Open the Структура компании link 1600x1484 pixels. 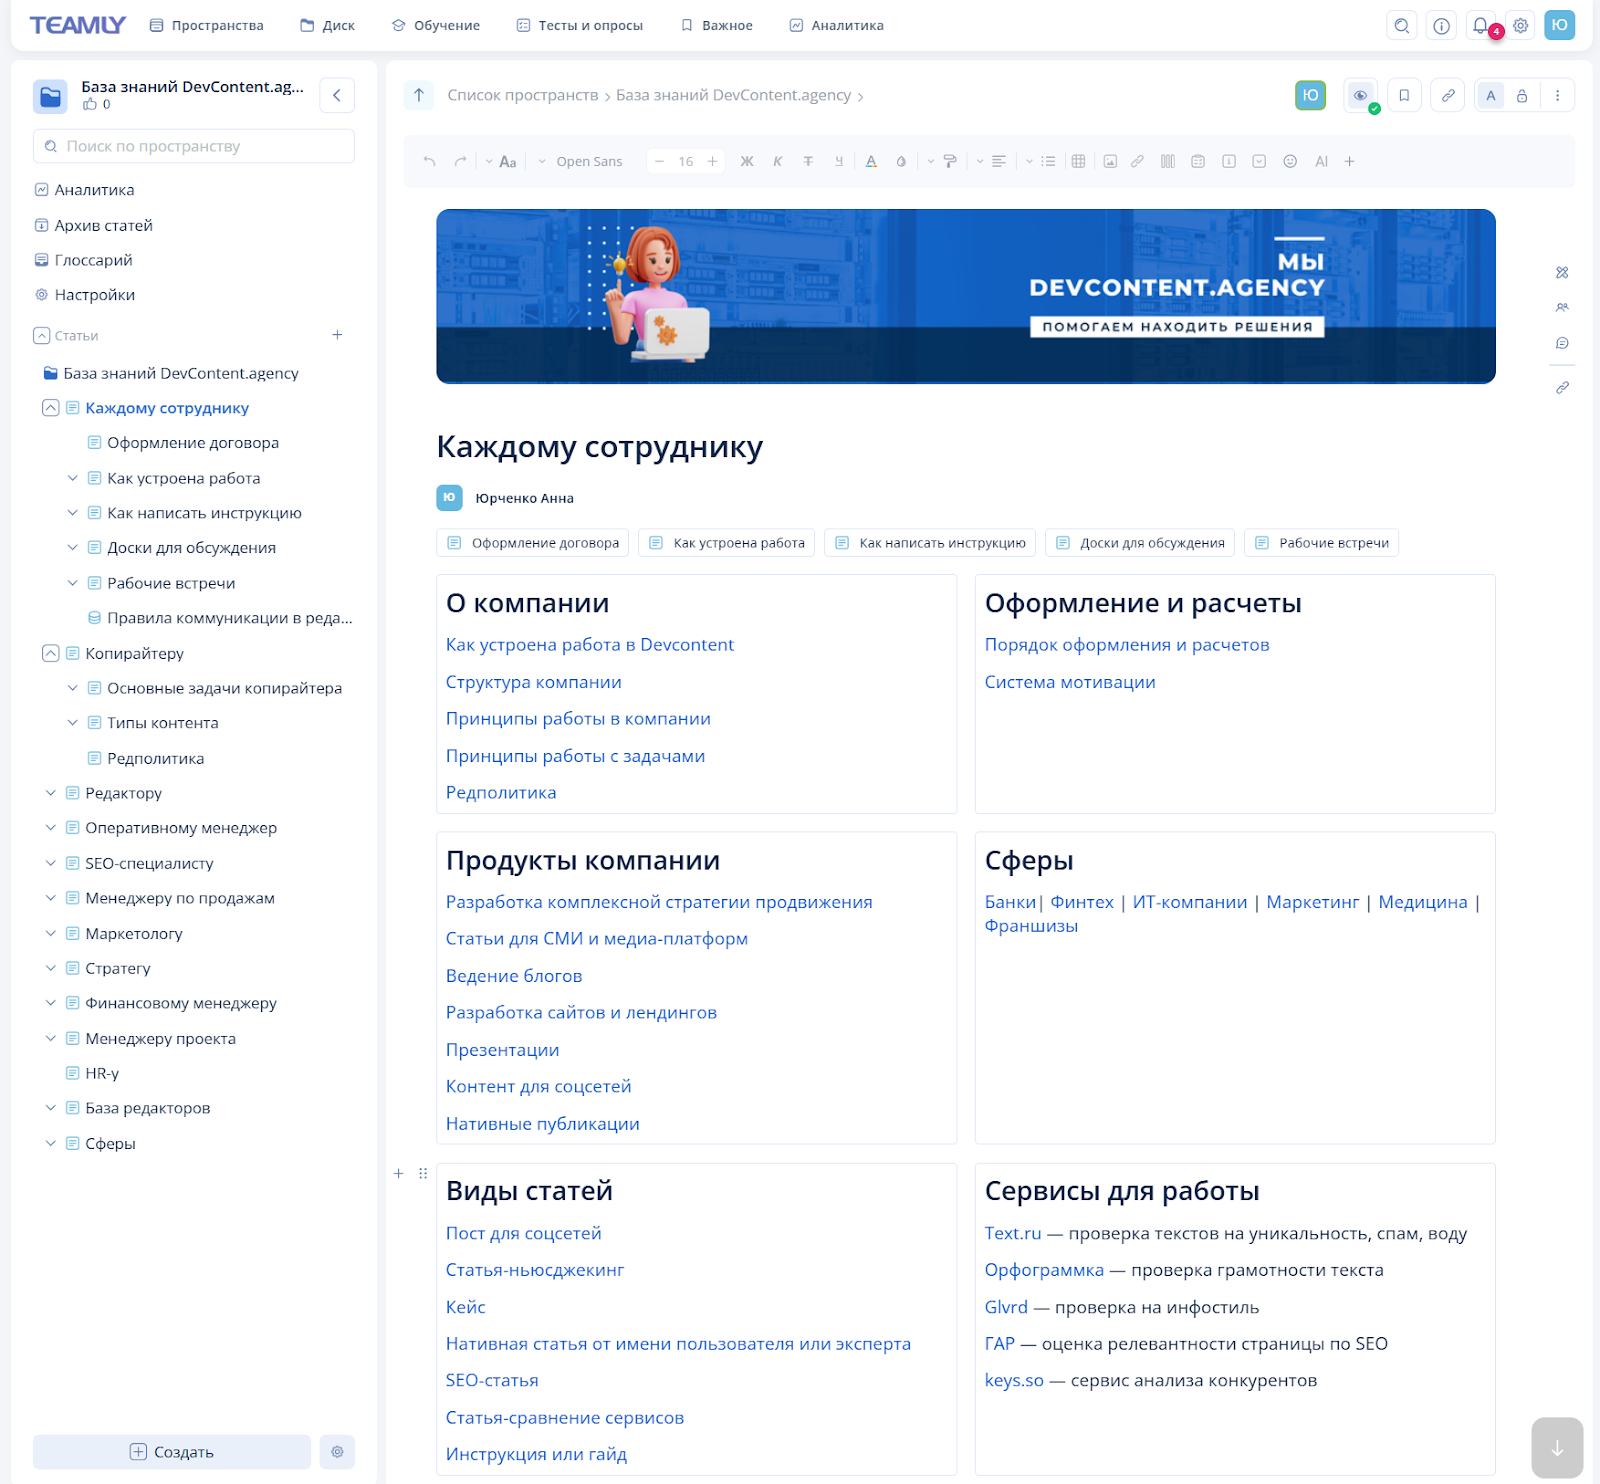(534, 682)
